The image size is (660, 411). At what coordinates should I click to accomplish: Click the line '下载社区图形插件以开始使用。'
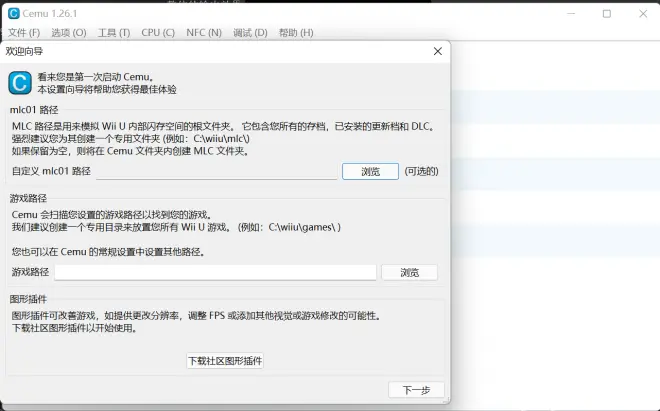point(75,328)
